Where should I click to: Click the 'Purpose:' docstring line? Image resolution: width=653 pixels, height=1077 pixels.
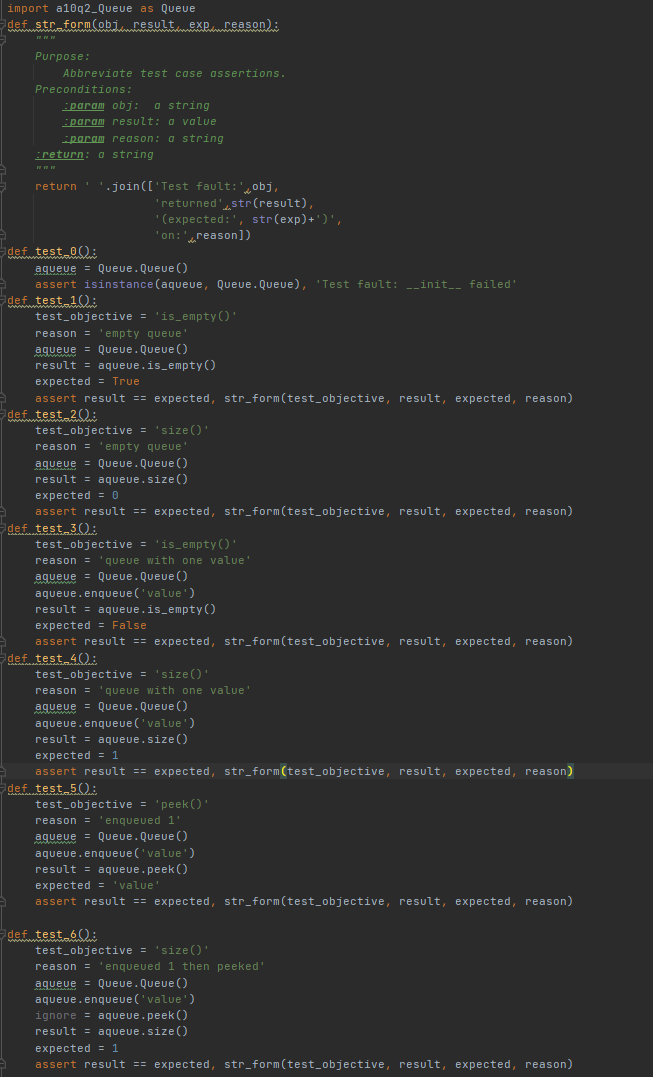[x=62, y=57]
